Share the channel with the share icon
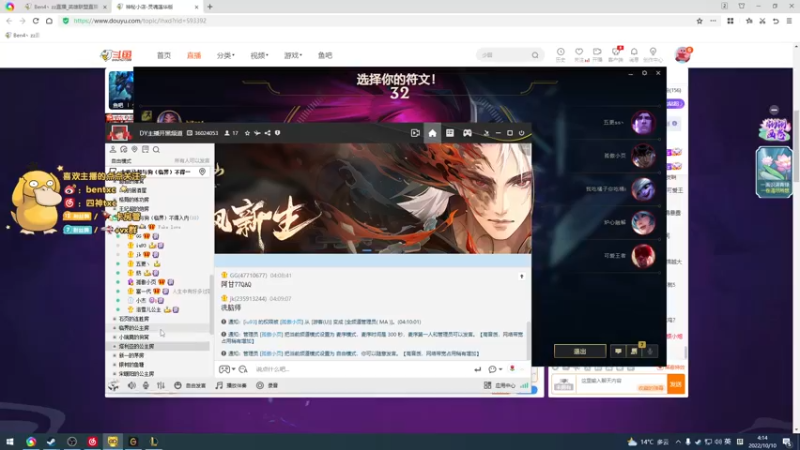 click(267, 133)
